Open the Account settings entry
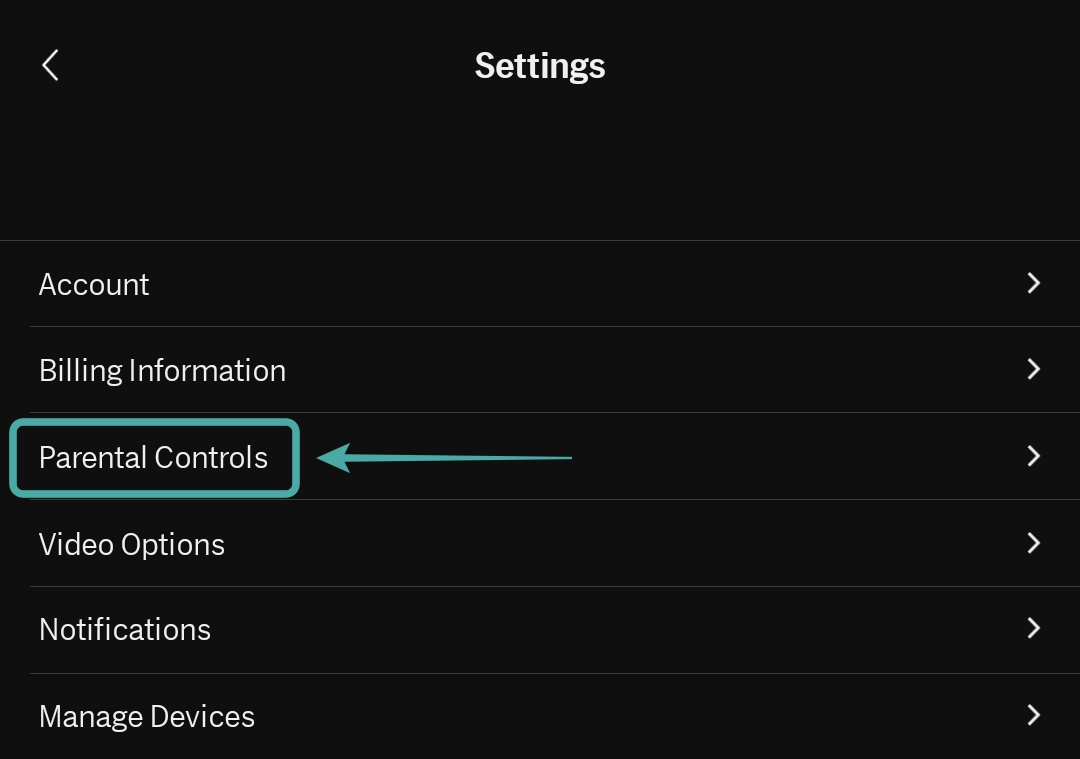This screenshot has height=759, width=1080. pyautogui.click(x=94, y=285)
